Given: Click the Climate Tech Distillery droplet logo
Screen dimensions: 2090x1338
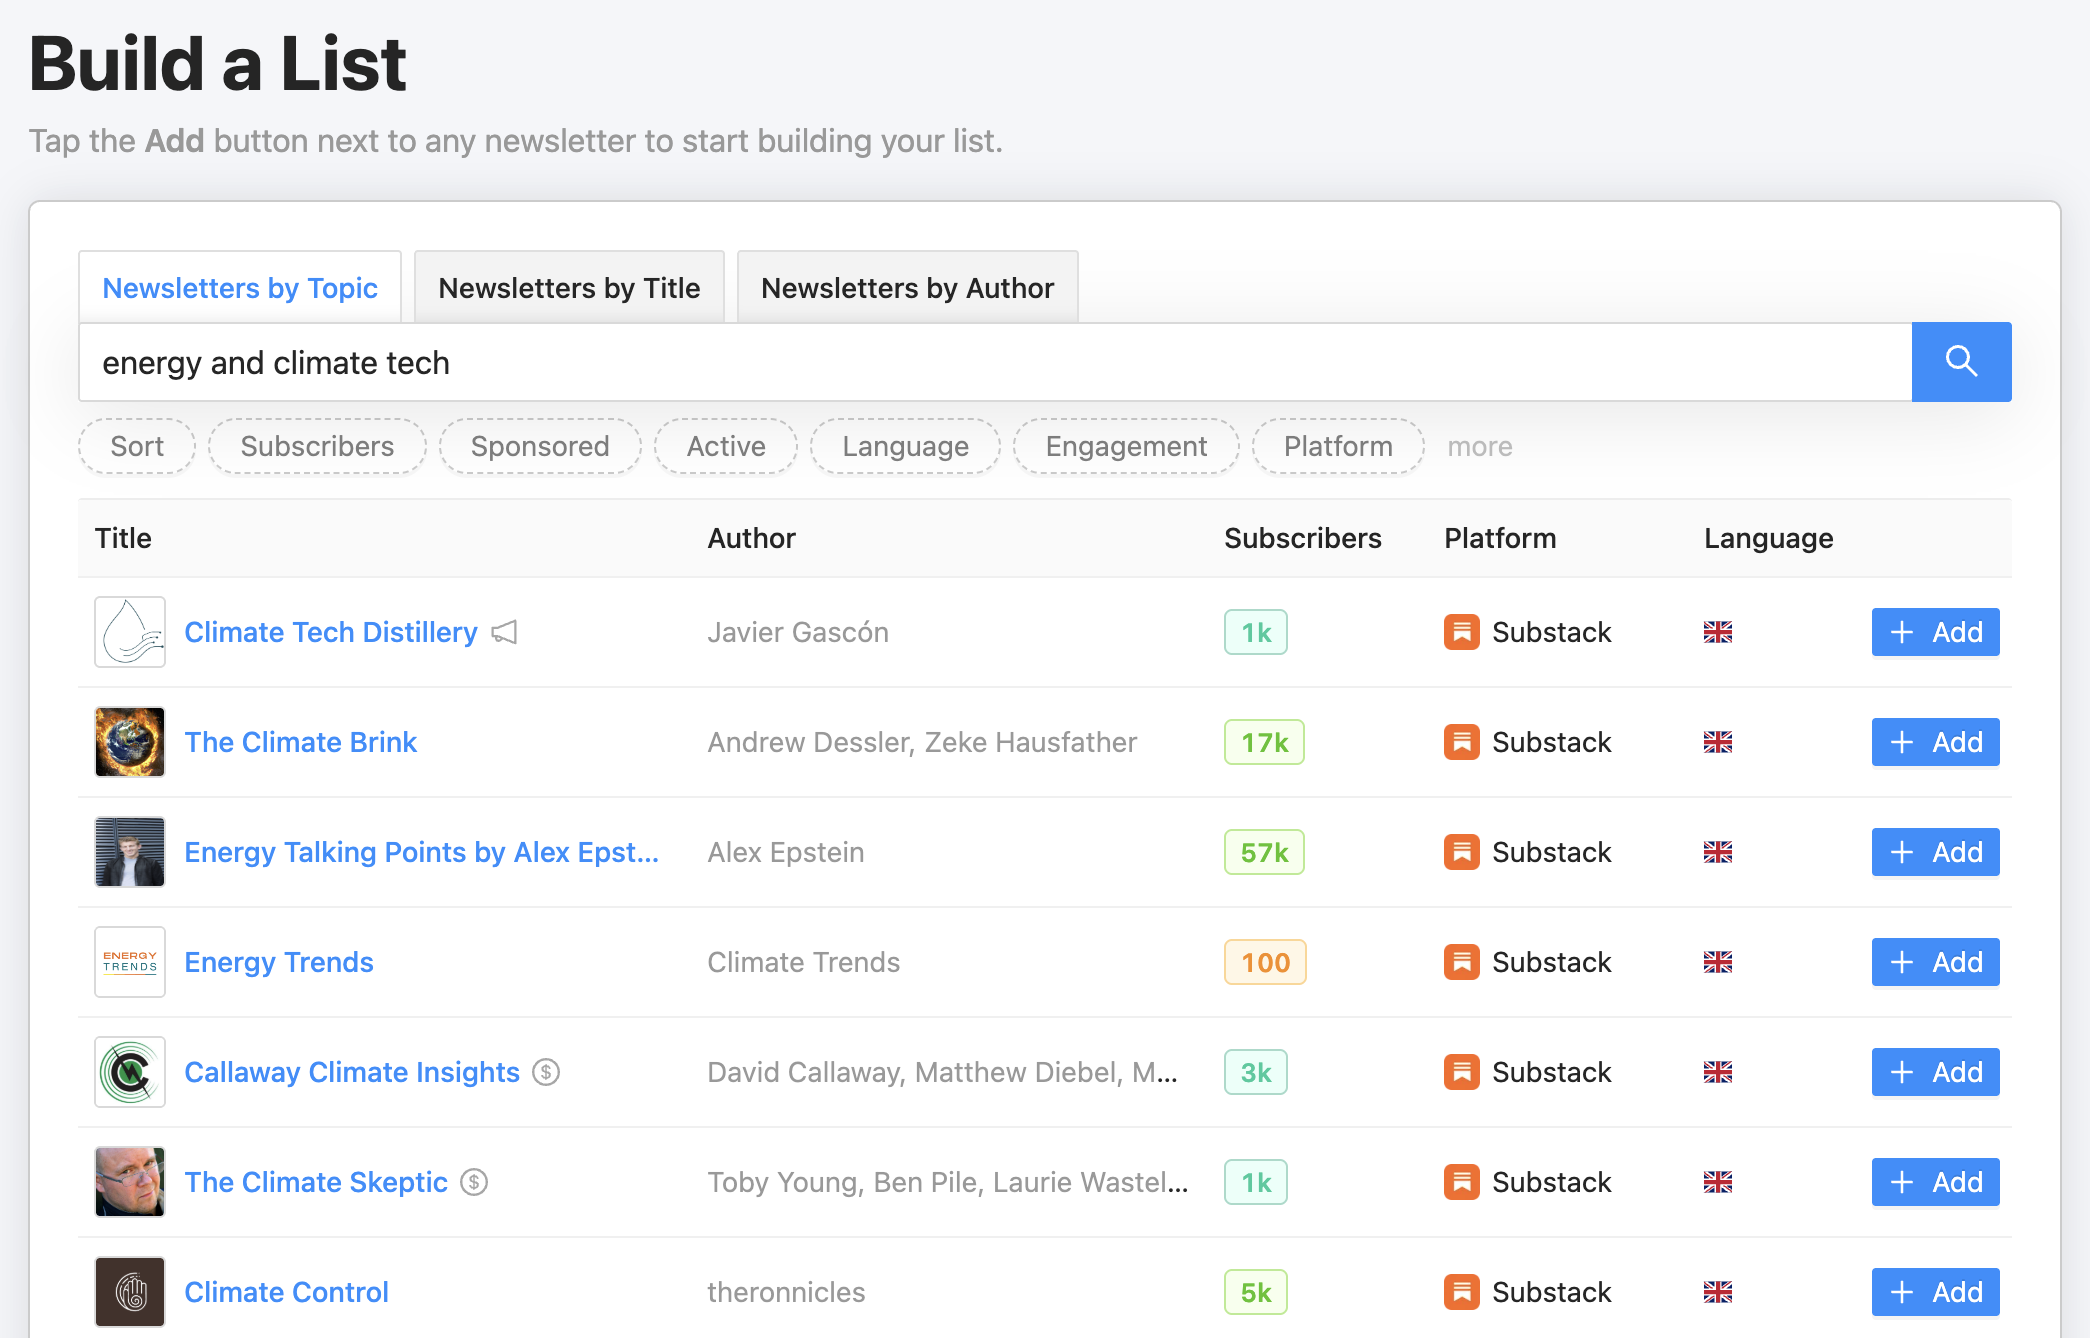Looking at the screenshot, I should coord(130,632).
